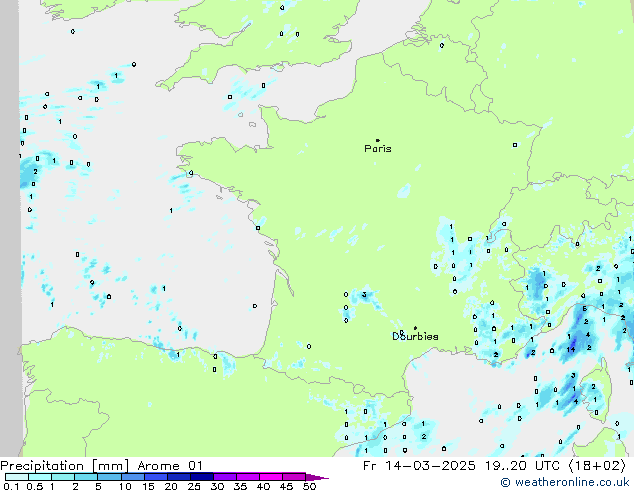Click the Dourbies location label
The width and height of the screenshot is (634, 490).
[415, 336]
